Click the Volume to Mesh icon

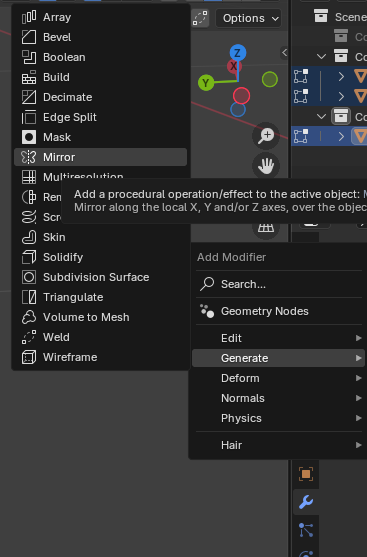pos(29,317)
